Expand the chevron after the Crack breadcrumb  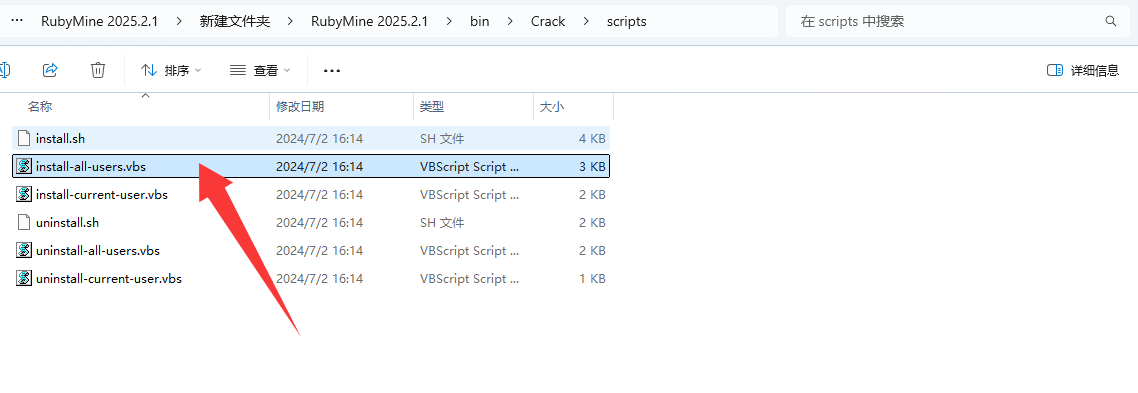(586, 21)
